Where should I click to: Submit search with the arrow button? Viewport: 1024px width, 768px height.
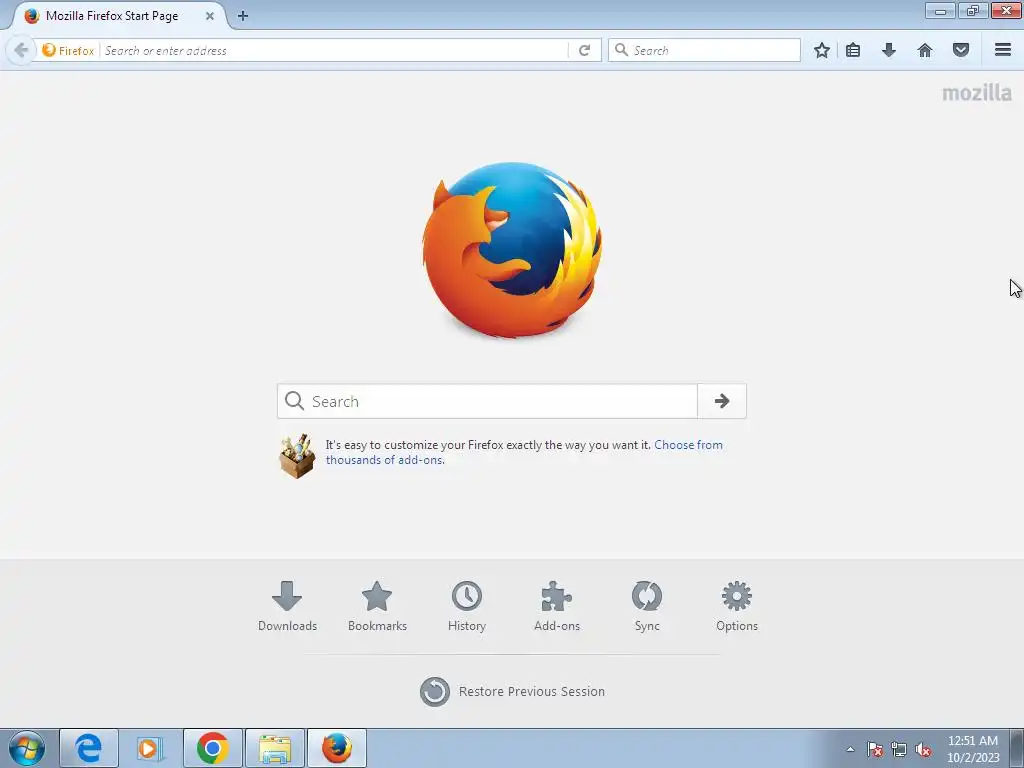coord(722,401)
